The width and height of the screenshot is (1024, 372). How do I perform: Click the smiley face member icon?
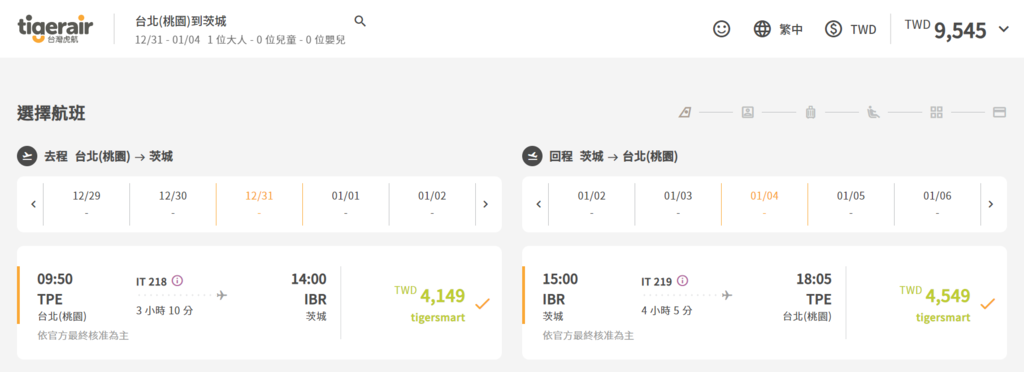point(722,29)
